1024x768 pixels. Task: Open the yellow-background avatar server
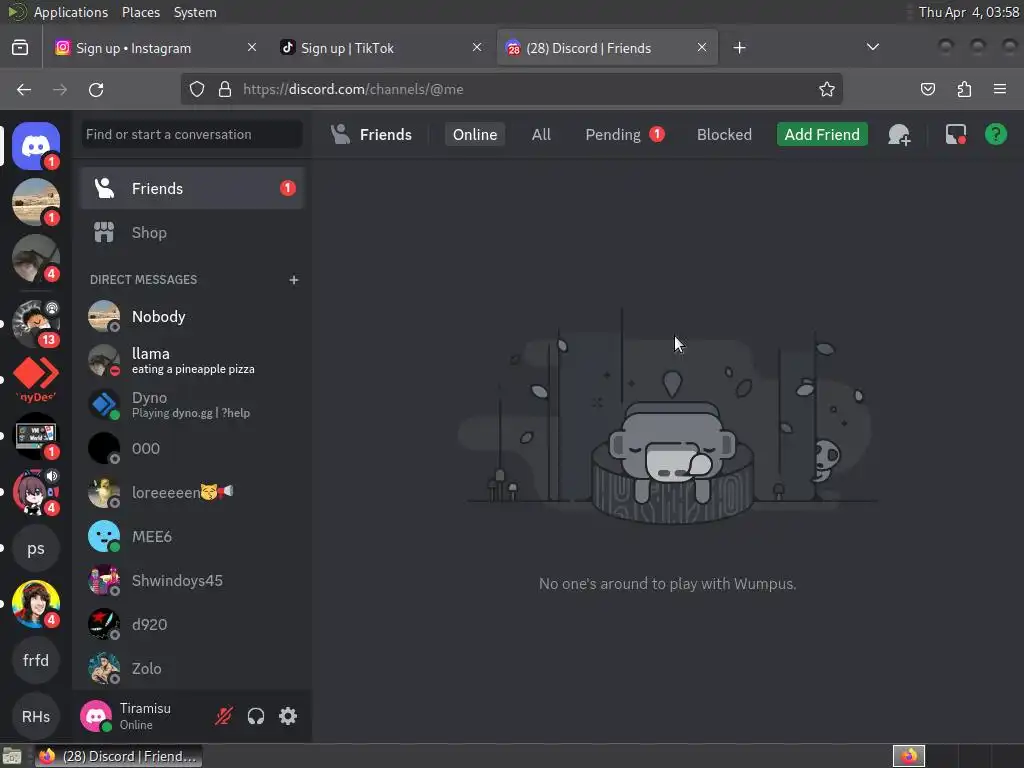tap(36, 604)
